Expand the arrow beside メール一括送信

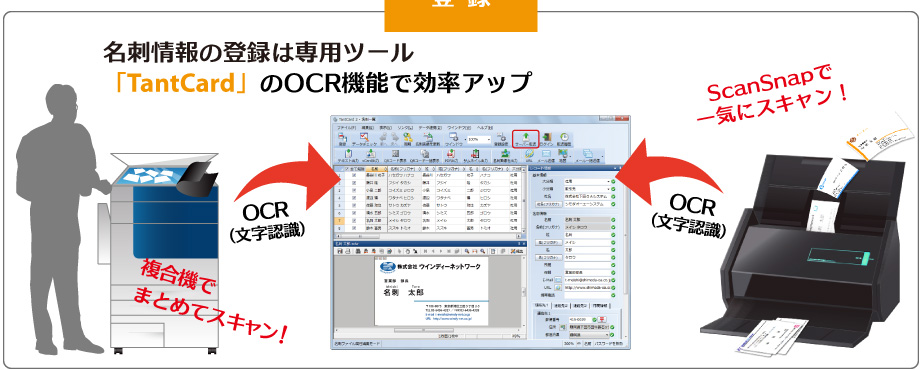click(603, 156)
